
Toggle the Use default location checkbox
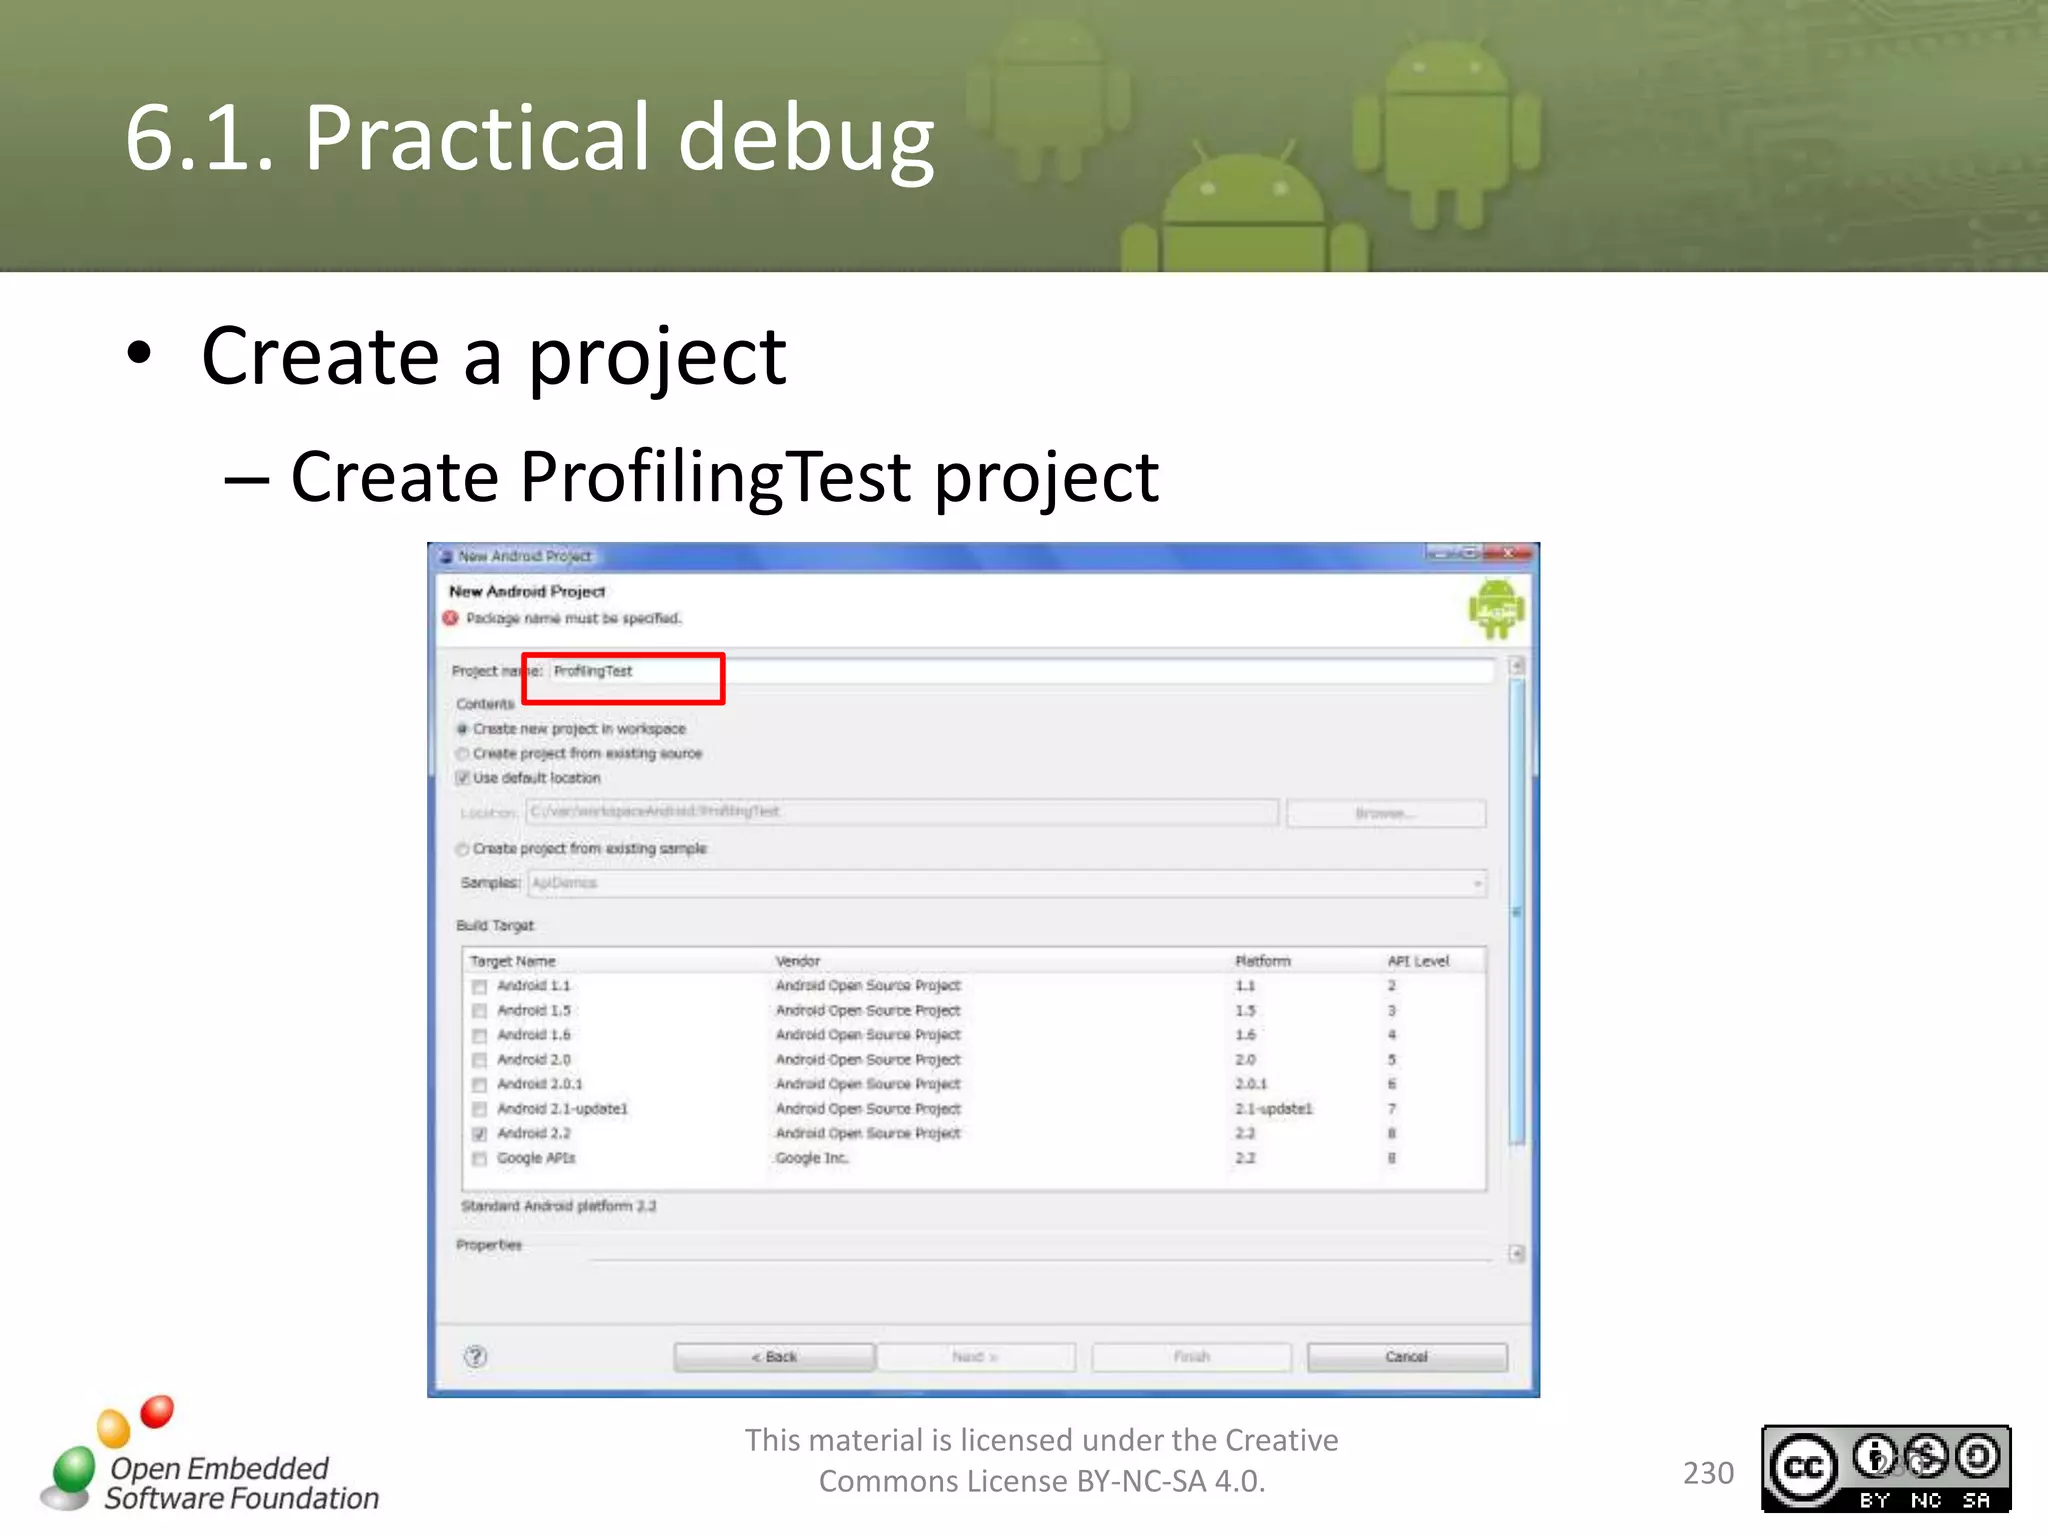coord(462,778)
